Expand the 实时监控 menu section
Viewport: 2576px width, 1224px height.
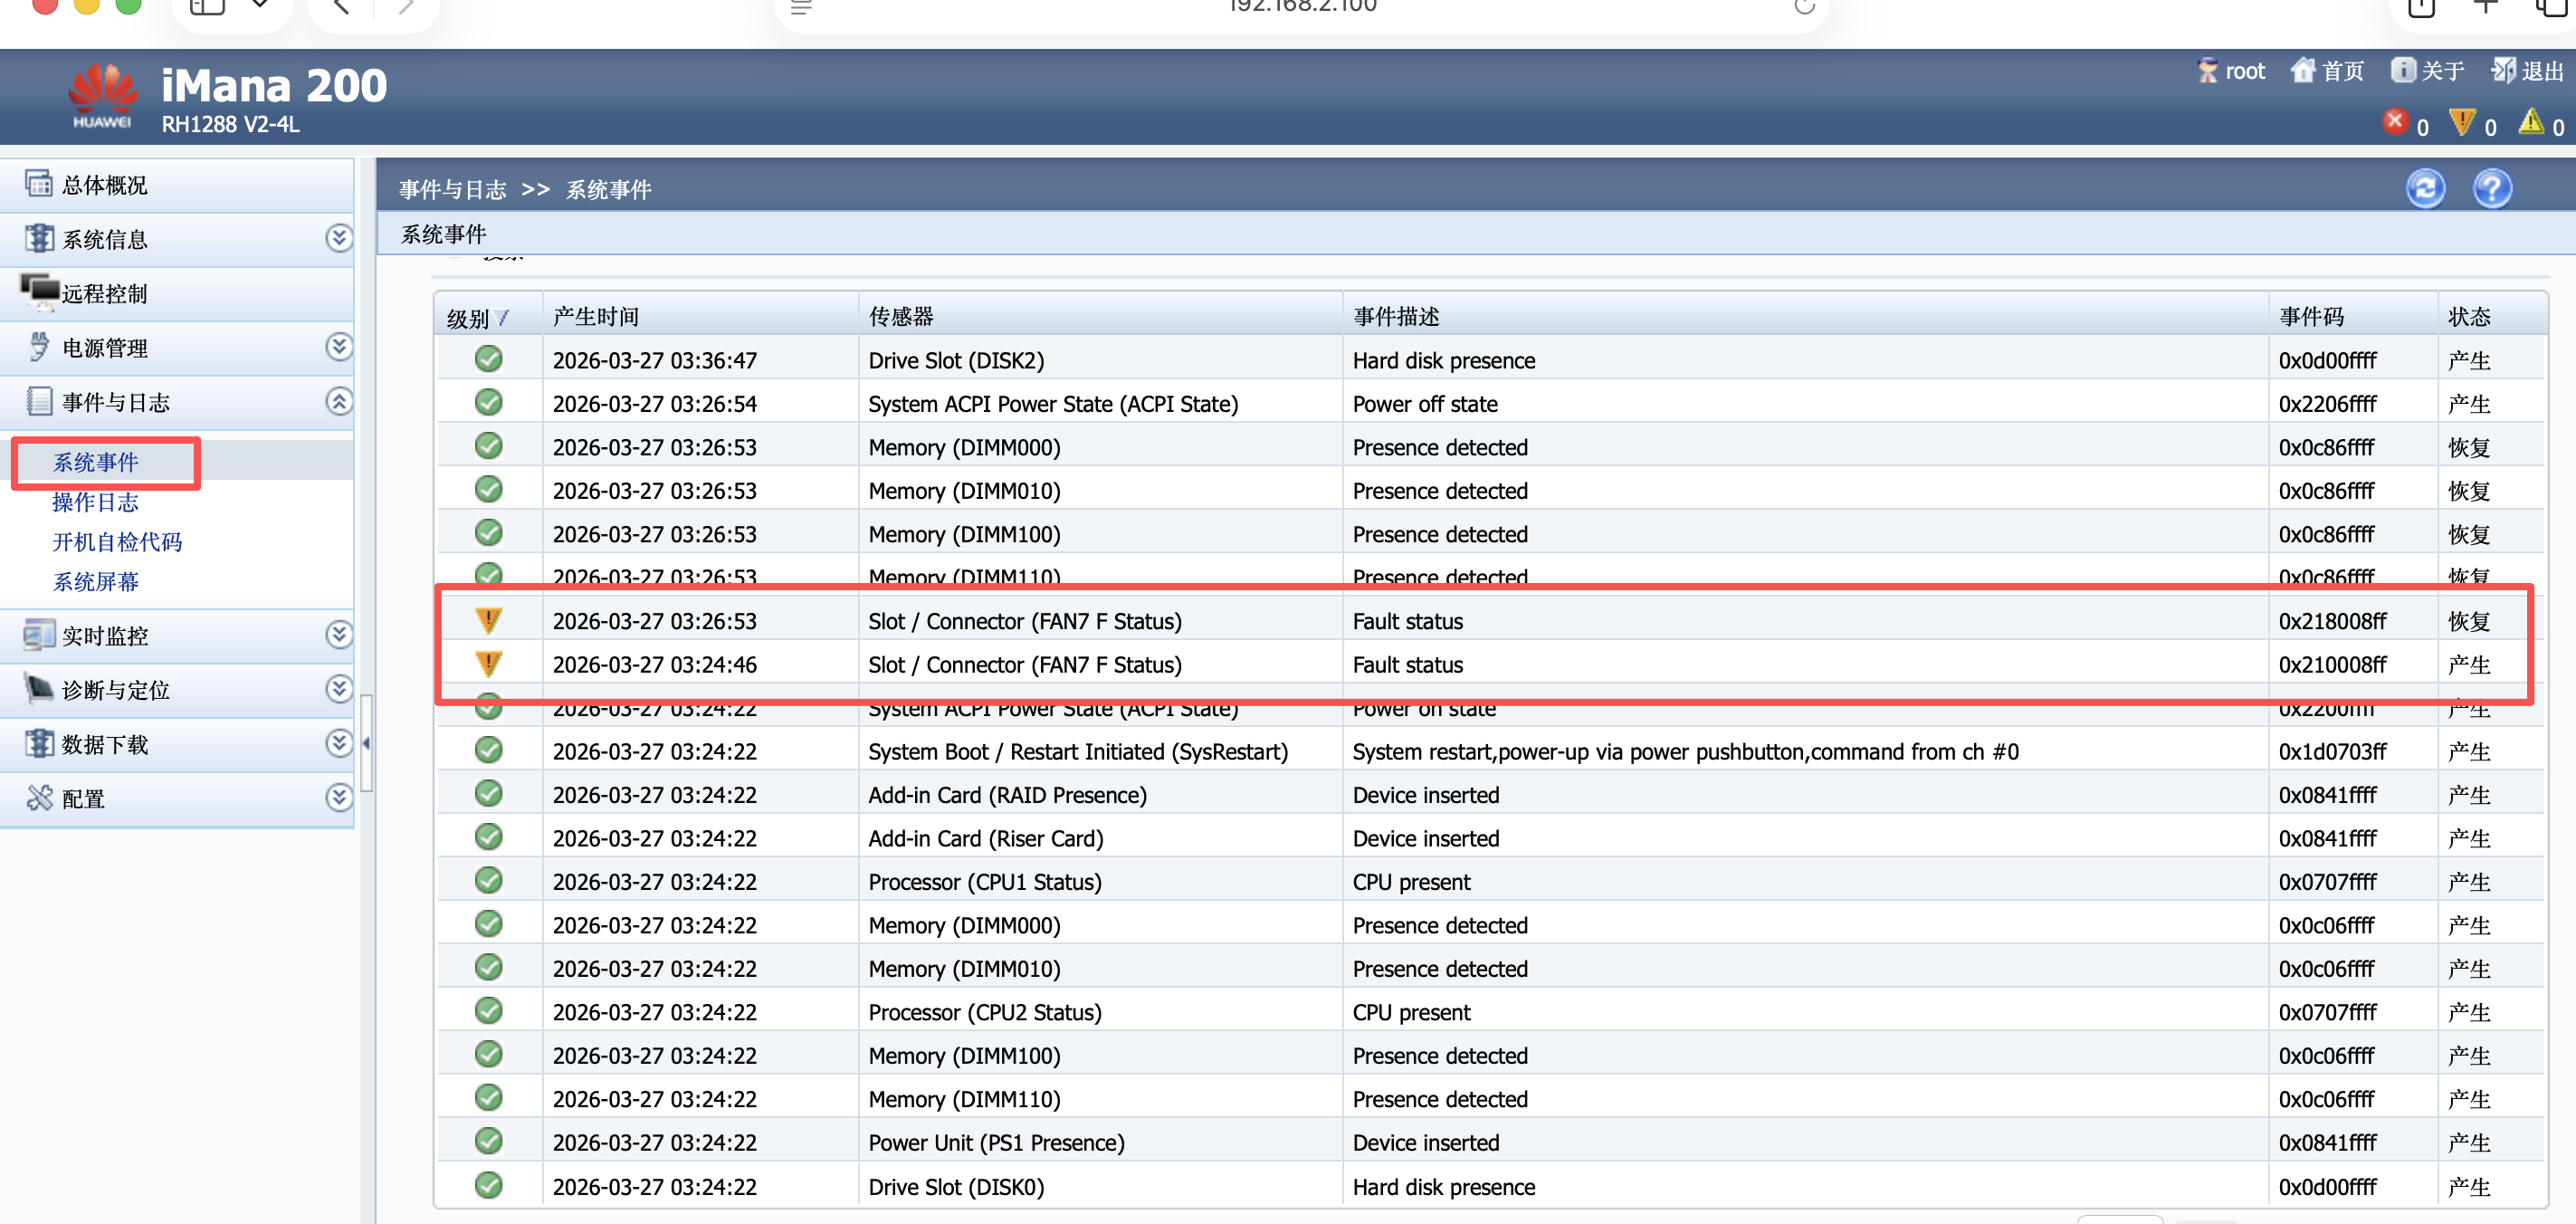coord(339,635)
